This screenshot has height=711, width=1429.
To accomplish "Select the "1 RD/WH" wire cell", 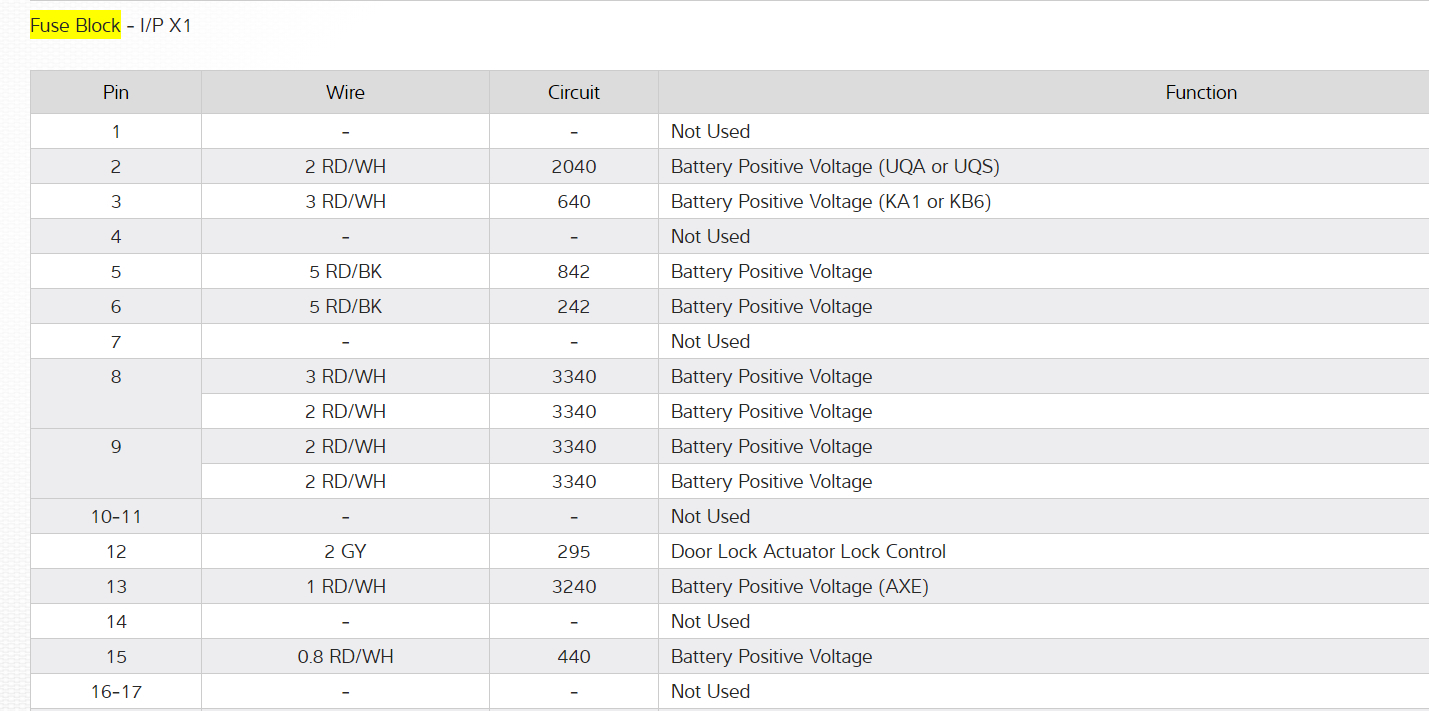I will tap(345, 587).
